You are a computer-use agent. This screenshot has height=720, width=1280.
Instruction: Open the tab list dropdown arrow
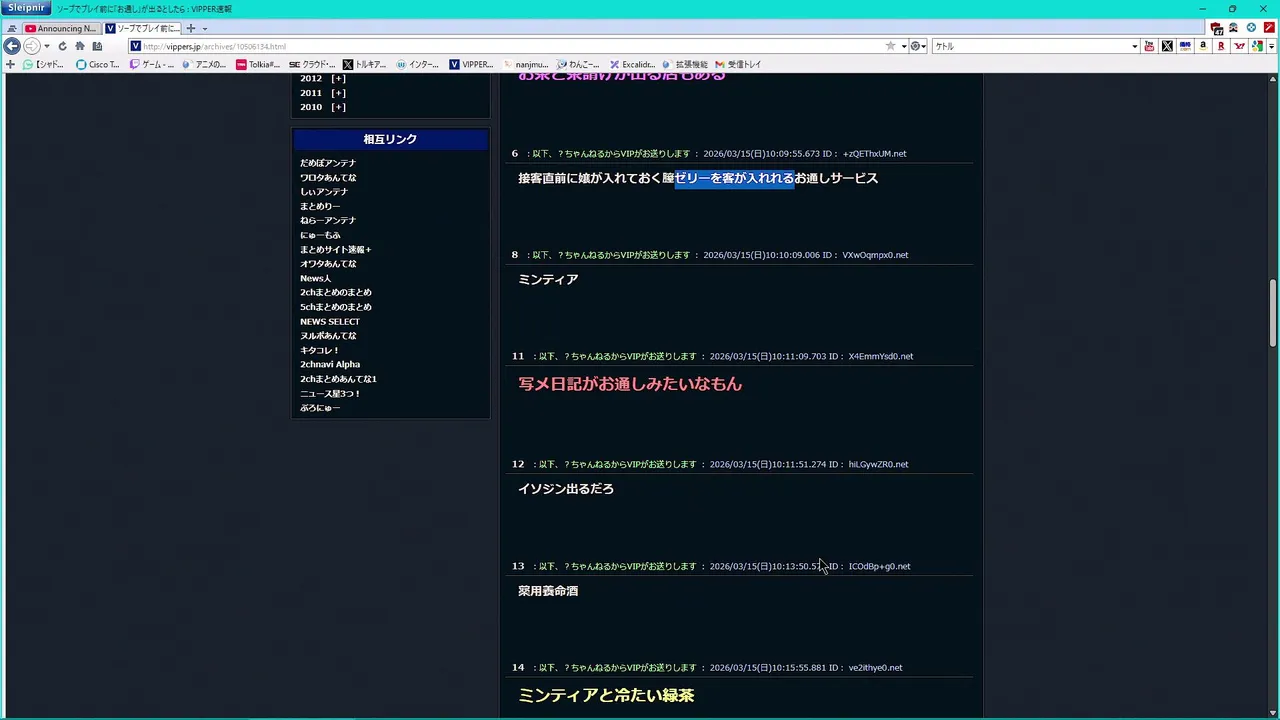tap(205, 29)
